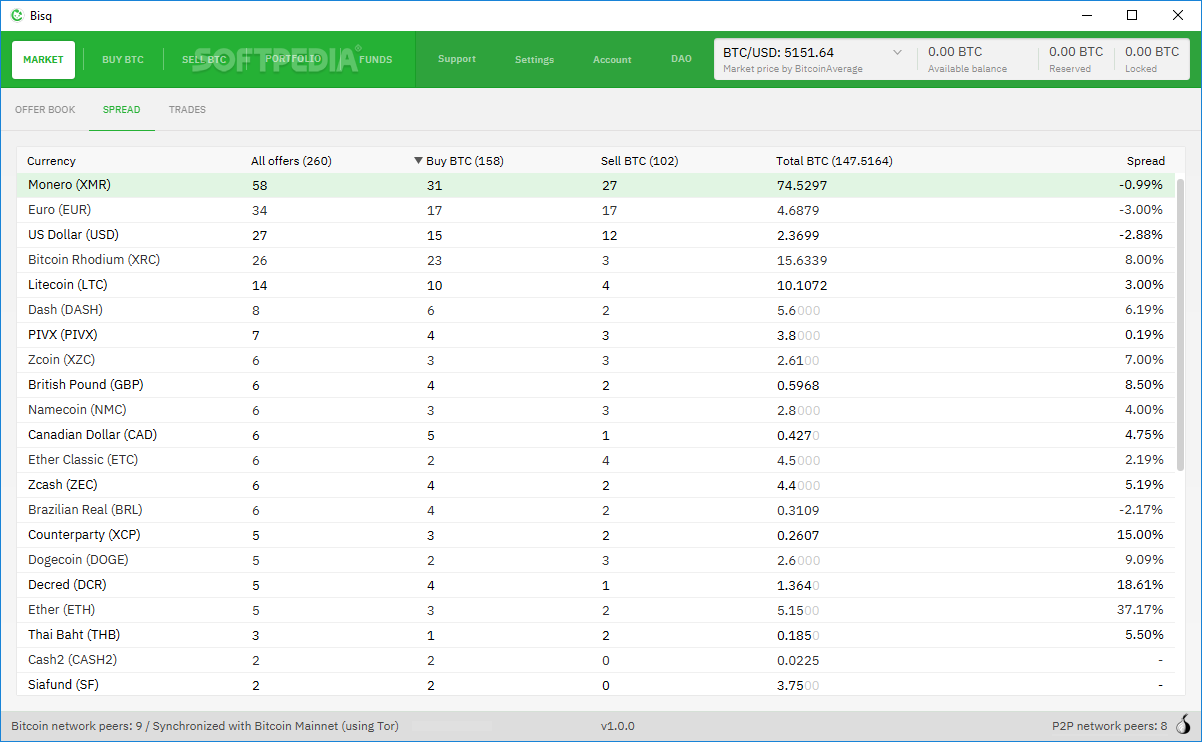1202x742 pixels.
Task: Click the 15.6339 total BTC cell
Action: click(x=802, y=261)
